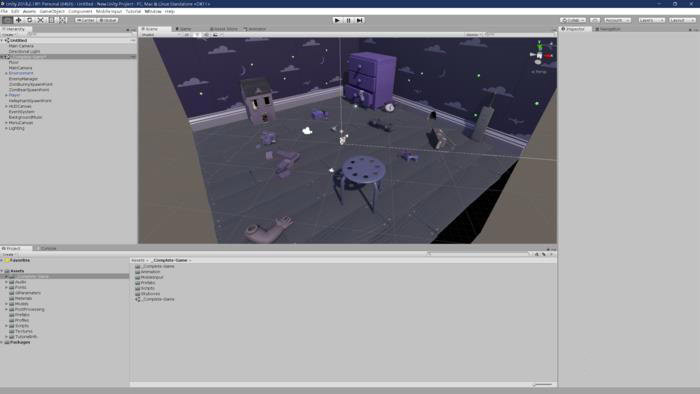Select the combined Transform tool

(63, 20)
